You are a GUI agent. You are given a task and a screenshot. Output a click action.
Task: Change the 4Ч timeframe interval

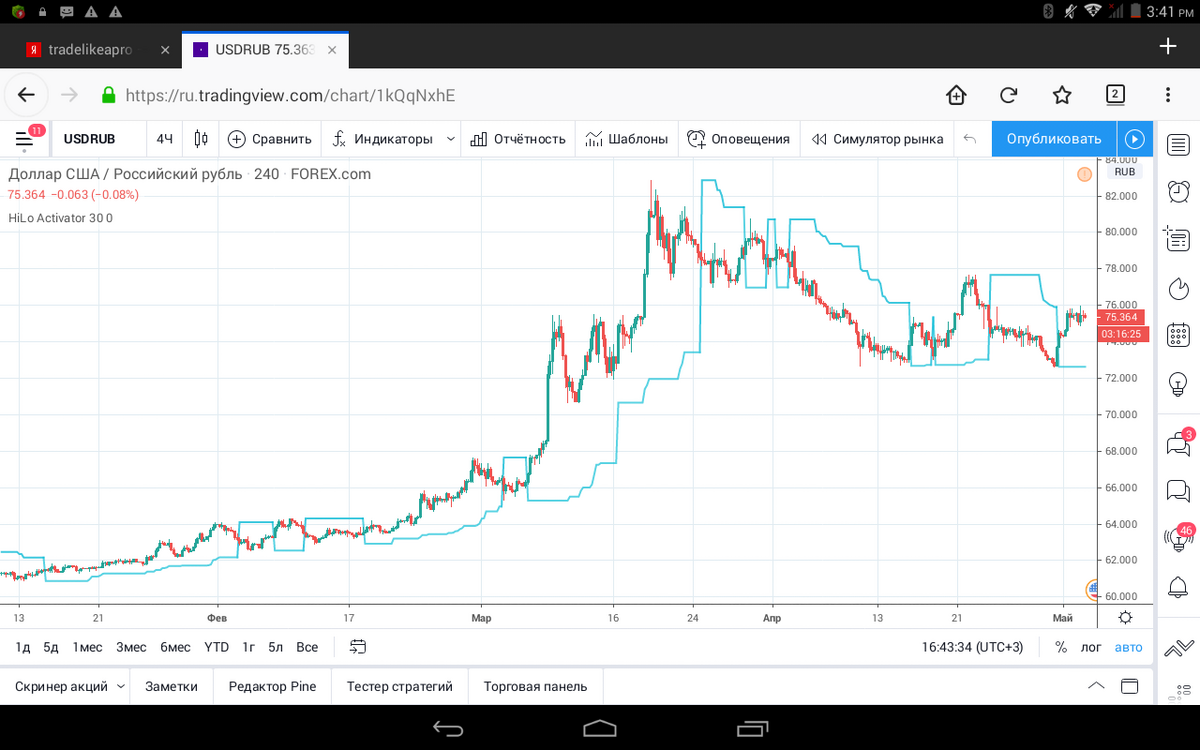165,139
